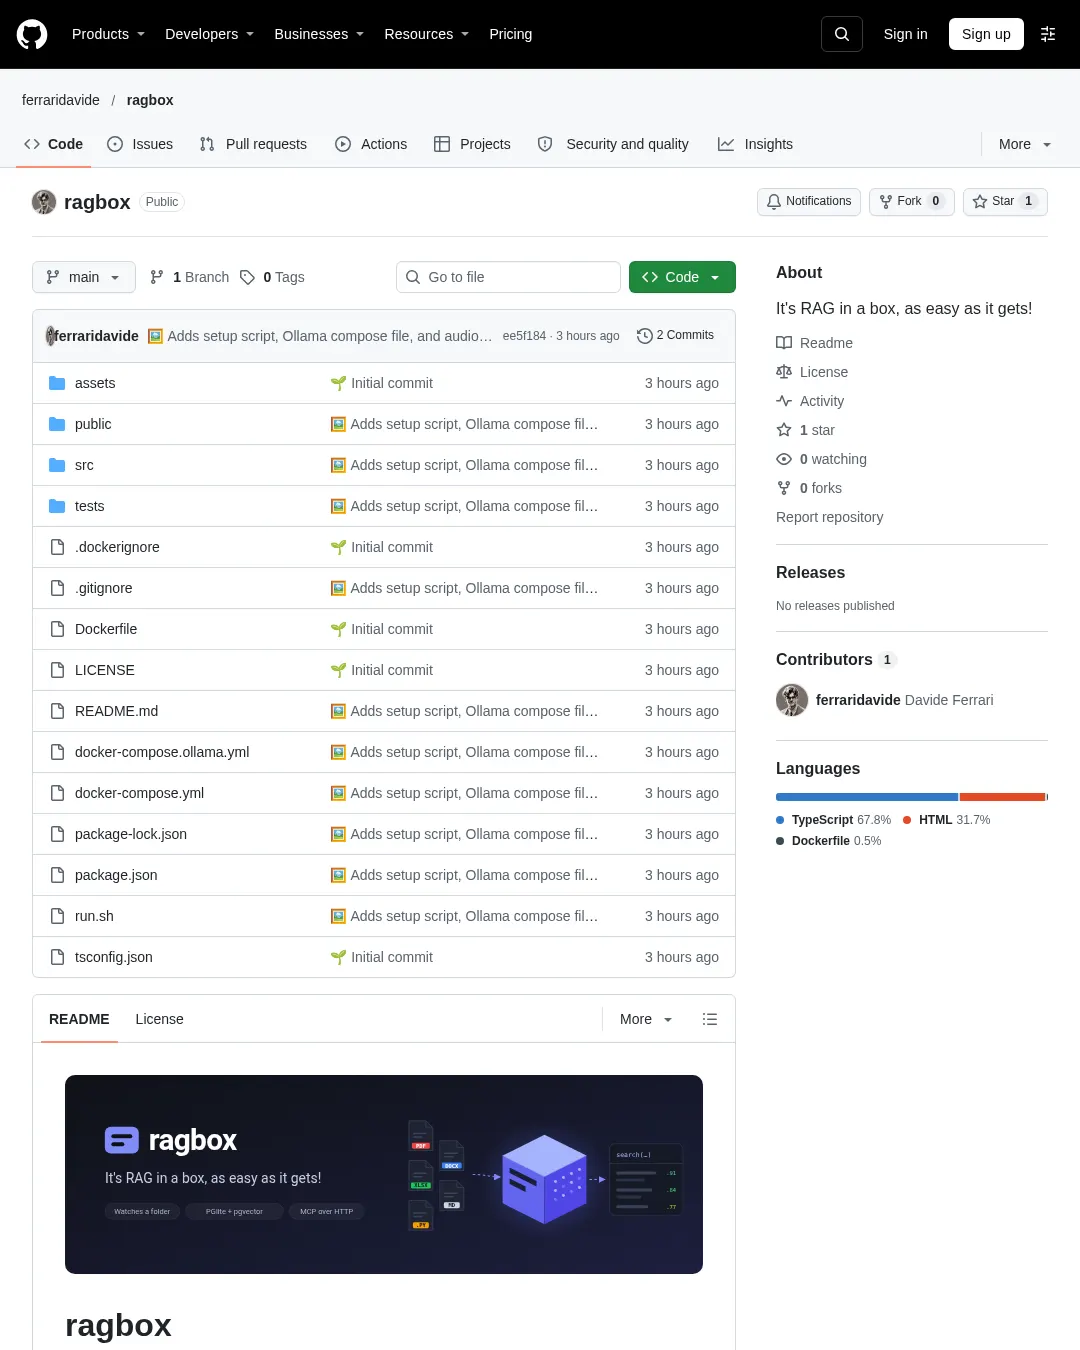Open package-lock.json file
Viewport: 1080px width, 1350px height.
pos(131,834)
